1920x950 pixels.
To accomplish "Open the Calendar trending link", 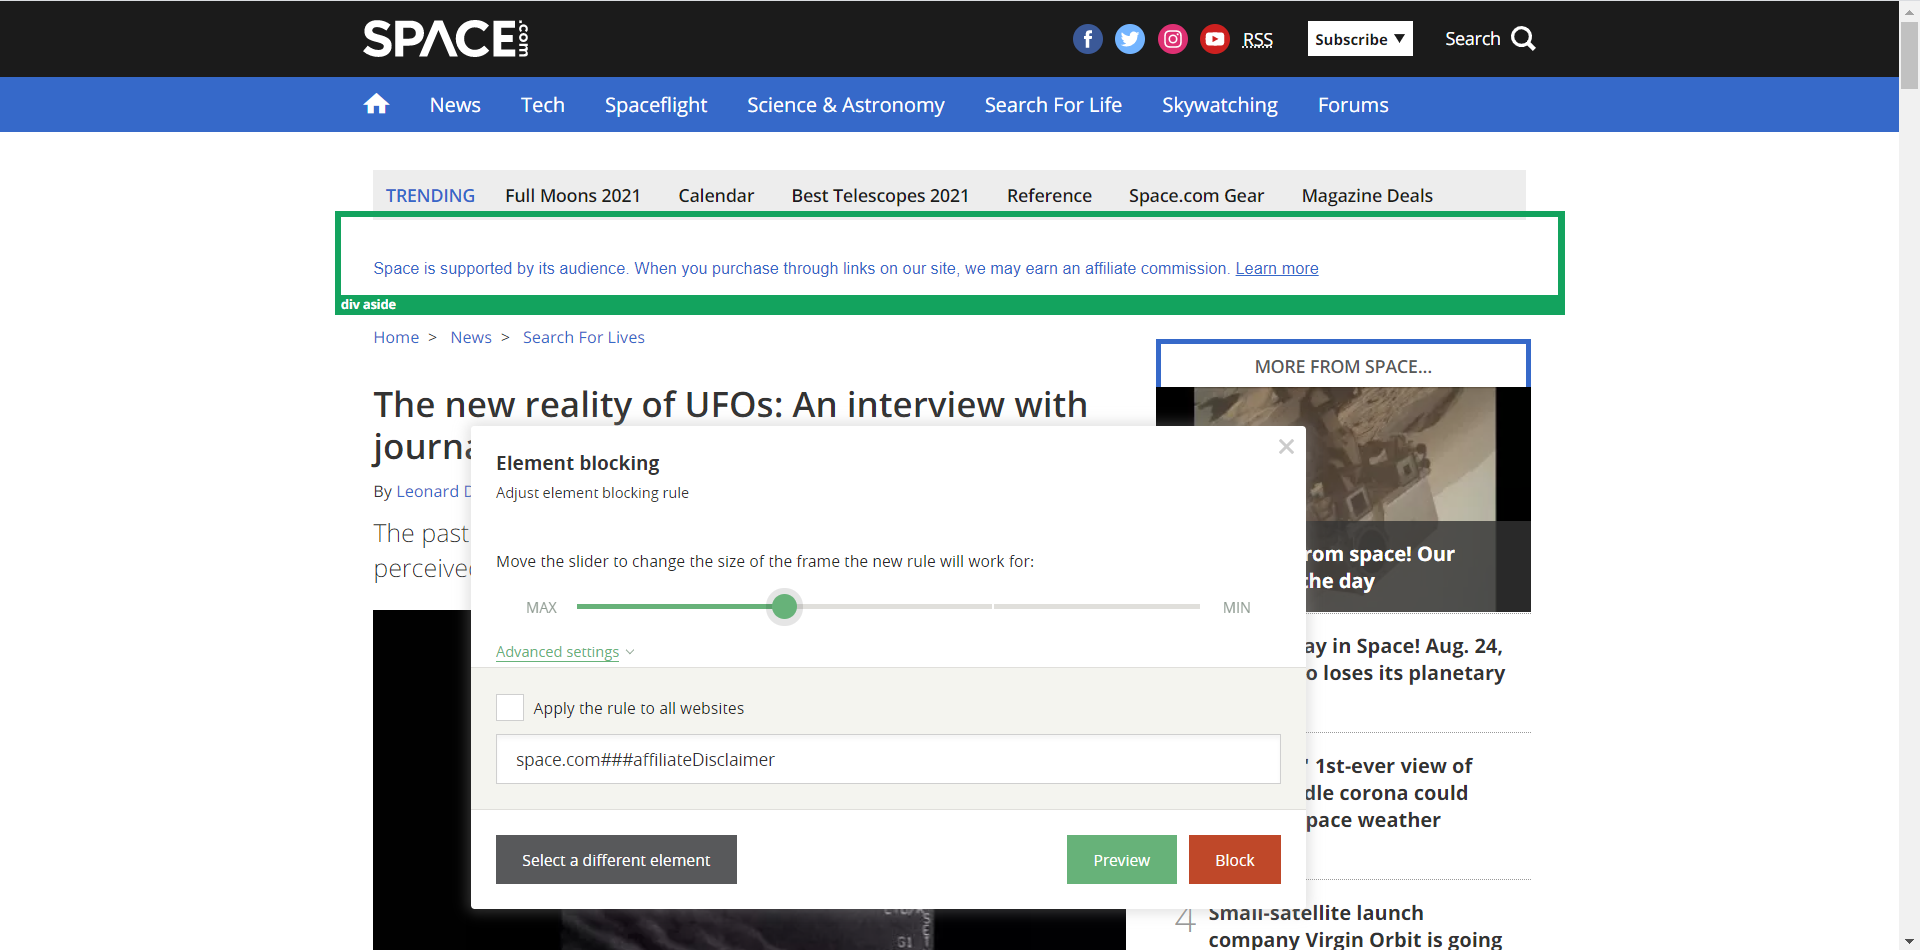I will [716, 196].
